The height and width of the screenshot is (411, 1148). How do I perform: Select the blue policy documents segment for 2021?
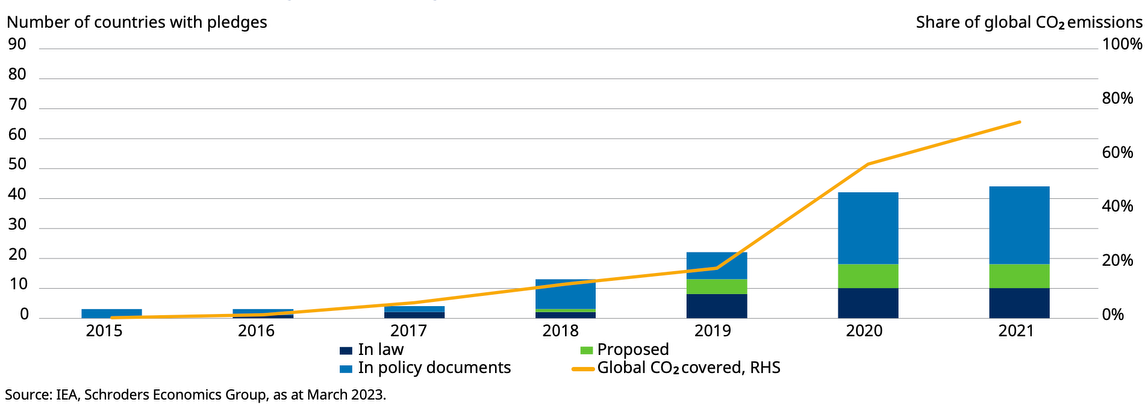[x=1019, y=225]
